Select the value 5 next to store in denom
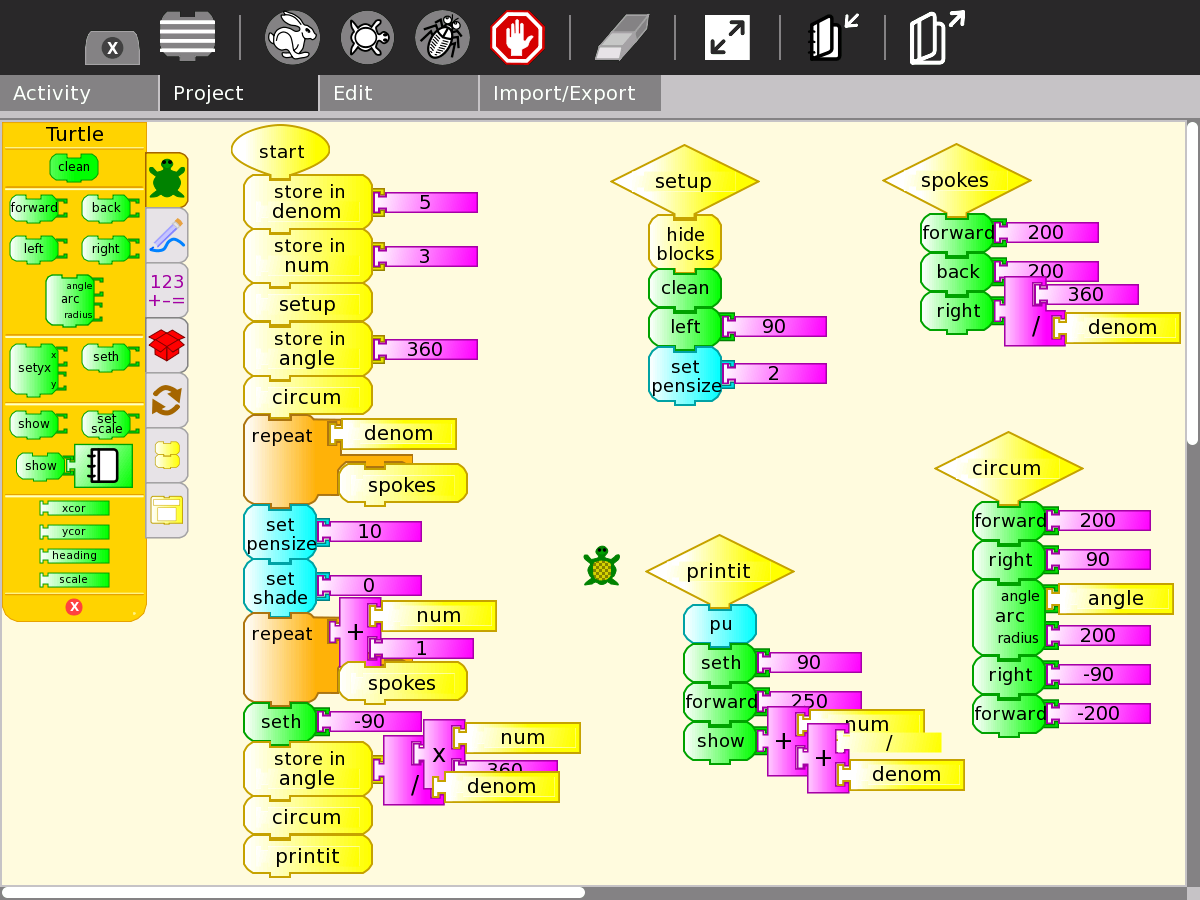Screen dimensions: 1200x900 425,203
